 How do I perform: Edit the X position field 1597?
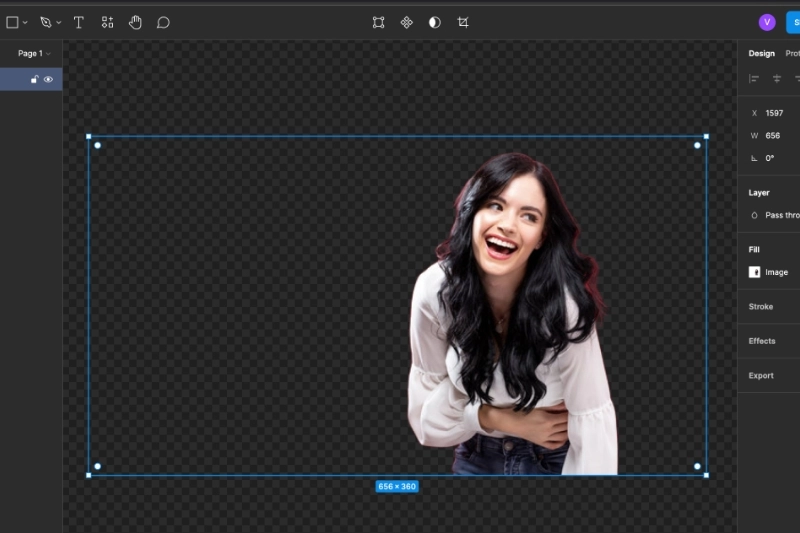click(x=774, y=113)
